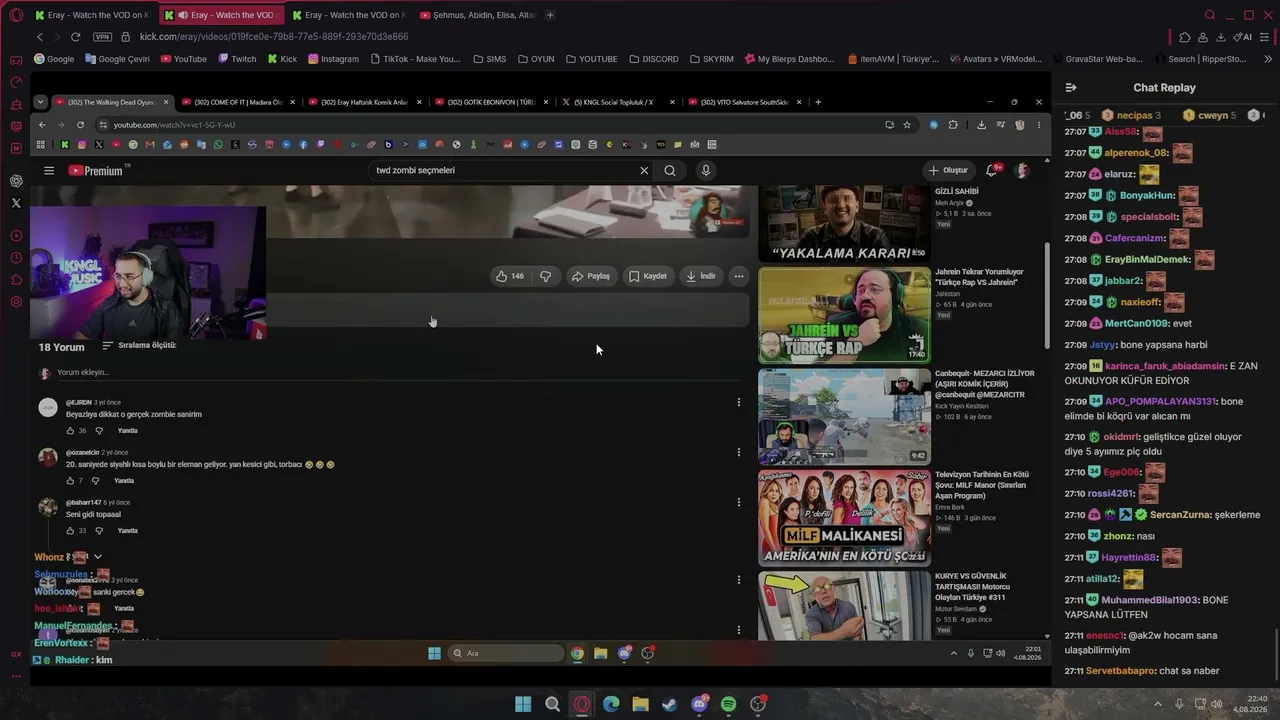Dislike the YouTube video
1280x720 pixels.
coord(545,276)
